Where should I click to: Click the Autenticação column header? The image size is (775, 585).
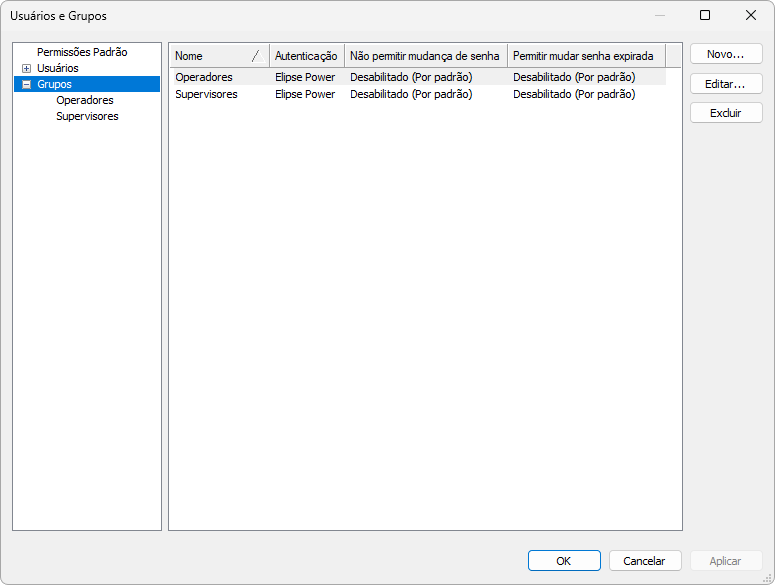click(x=306, y=56)
